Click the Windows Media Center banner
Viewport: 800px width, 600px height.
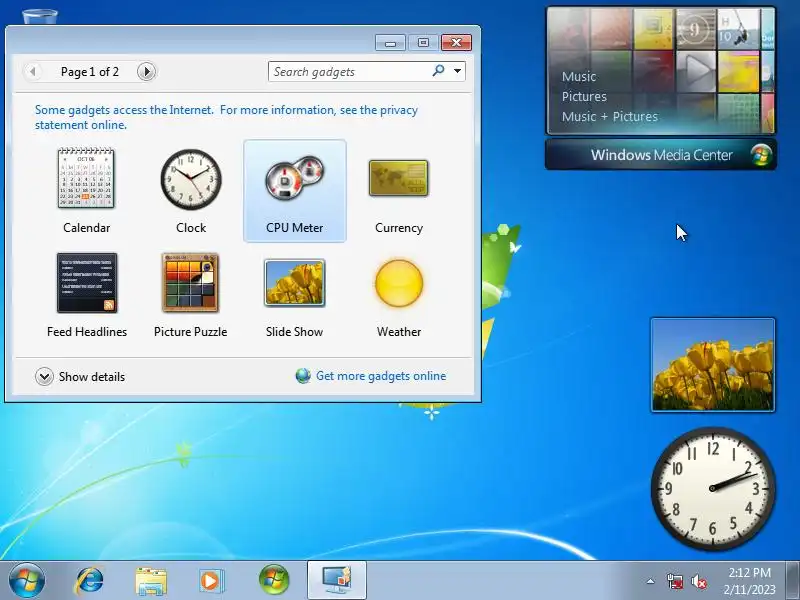661,155
